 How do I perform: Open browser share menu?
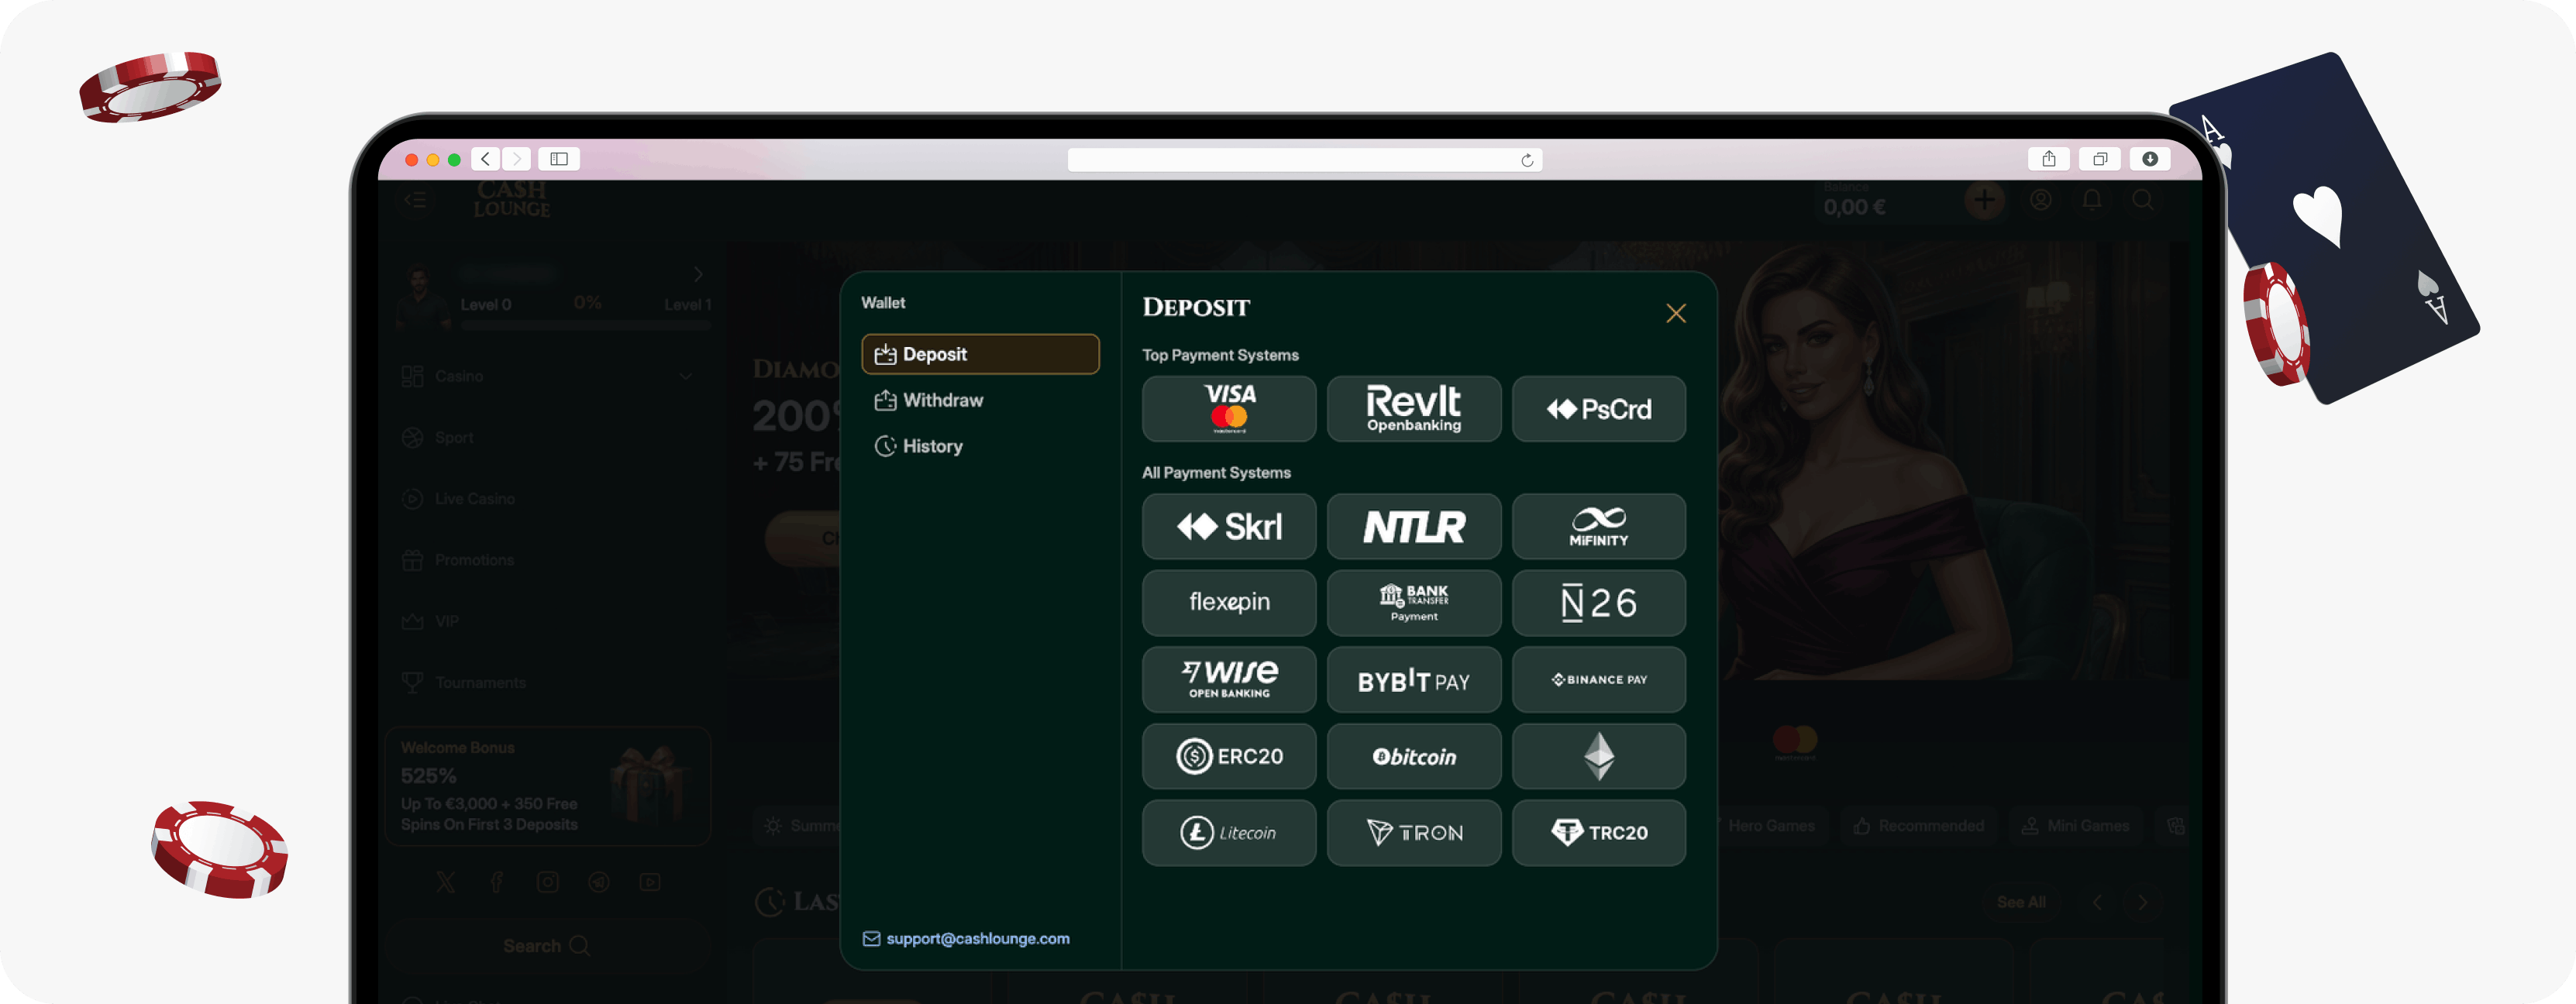pyautogui.click(x=2049, y=159)
